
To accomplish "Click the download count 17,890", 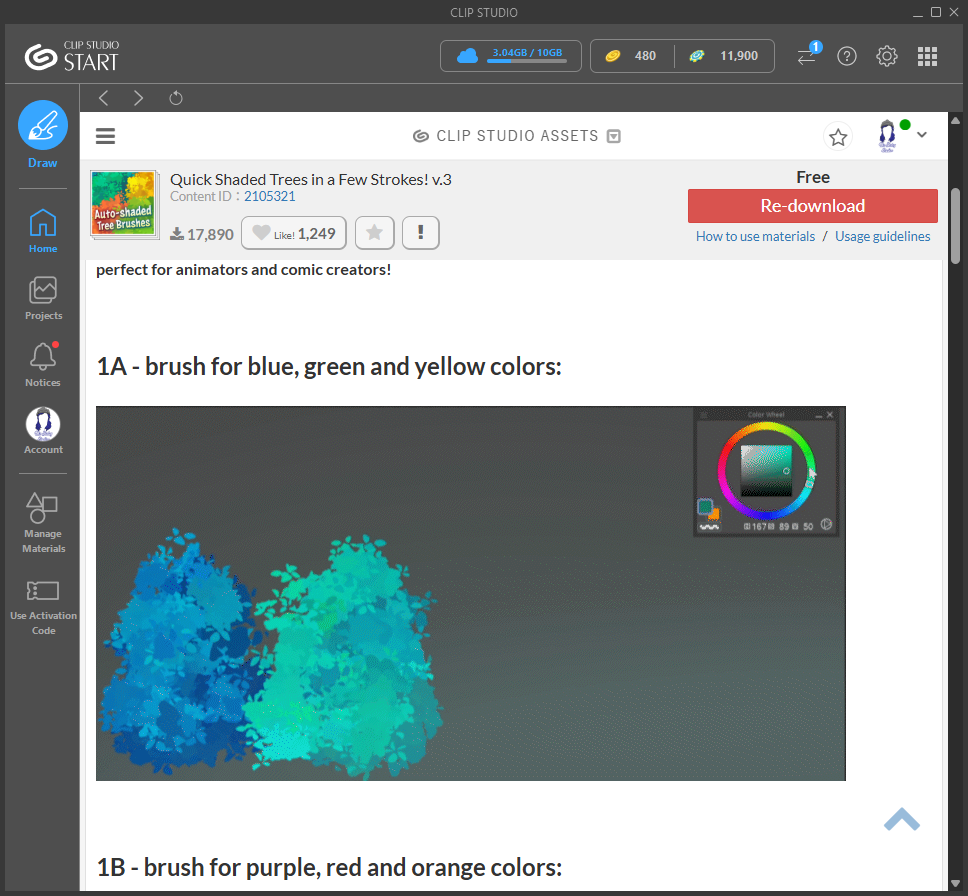I will 202,235.
